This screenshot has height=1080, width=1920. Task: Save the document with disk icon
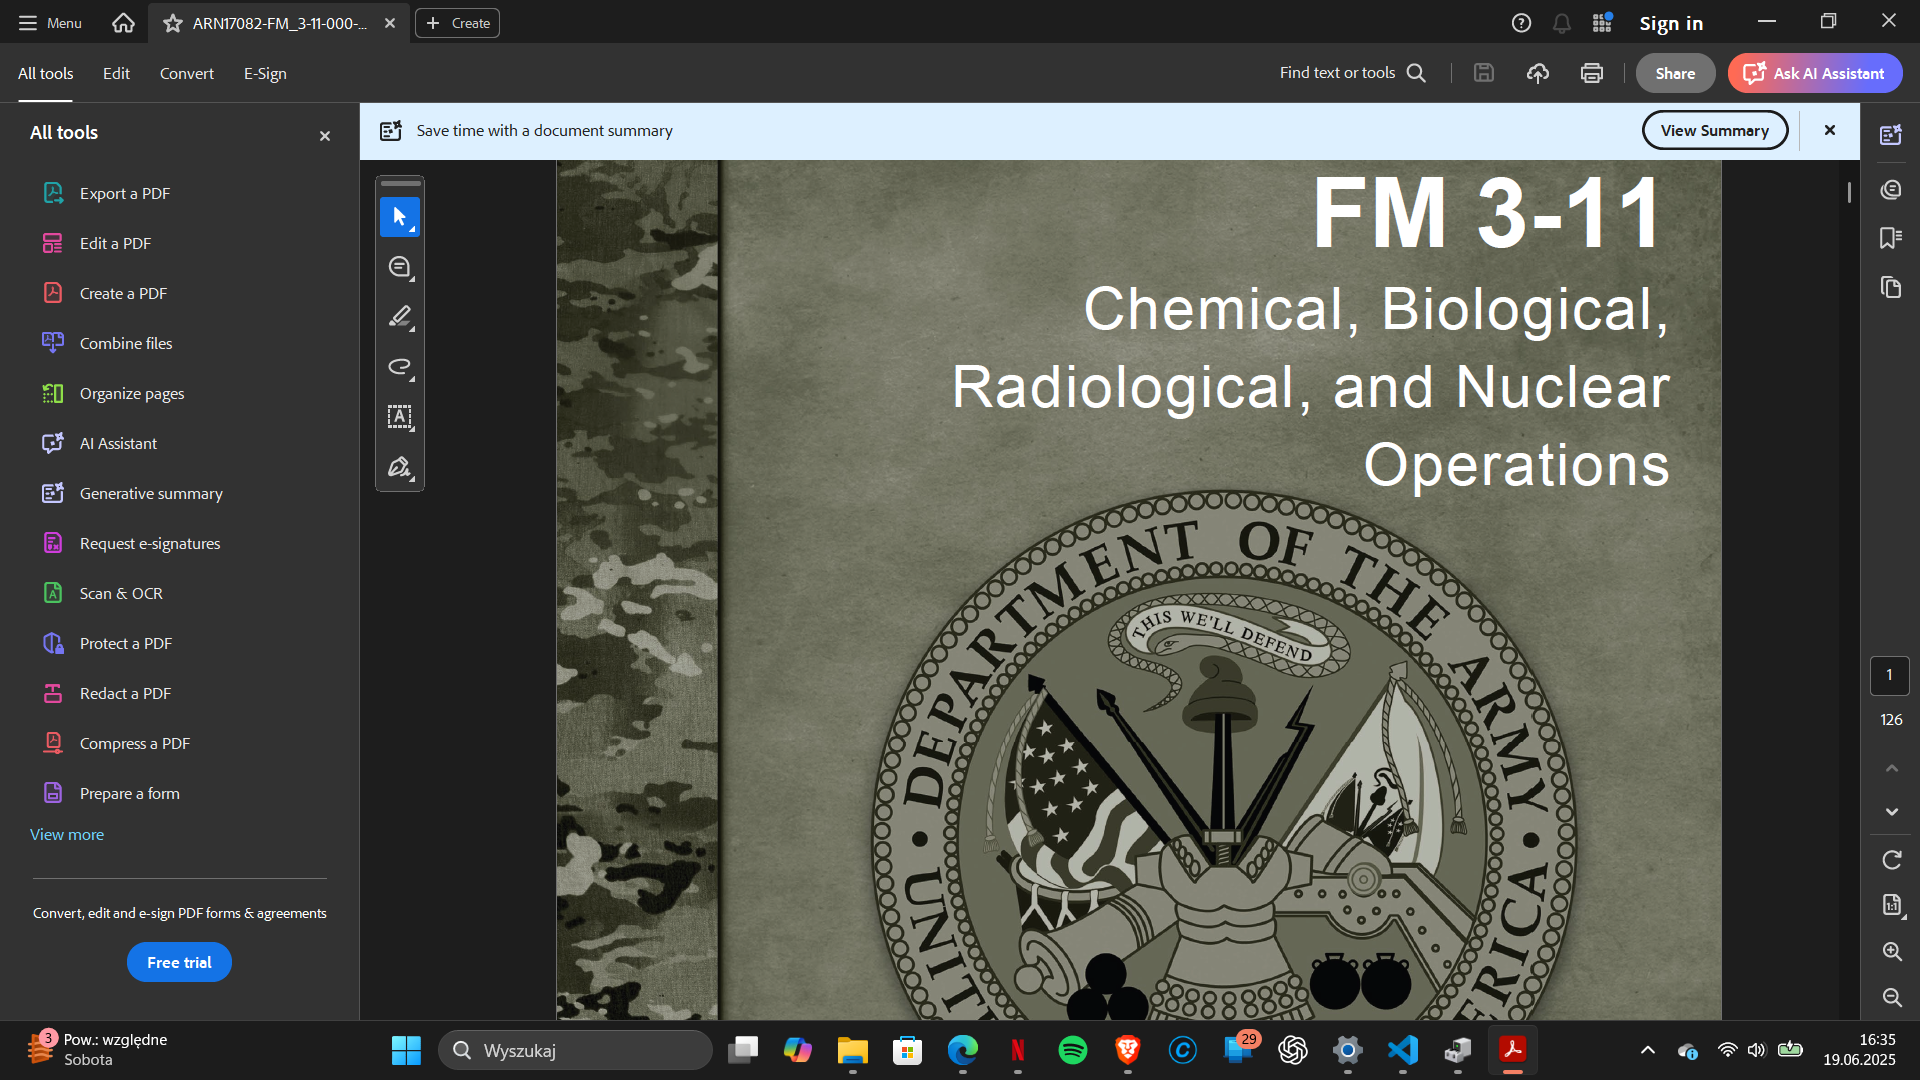point(1484,73)
